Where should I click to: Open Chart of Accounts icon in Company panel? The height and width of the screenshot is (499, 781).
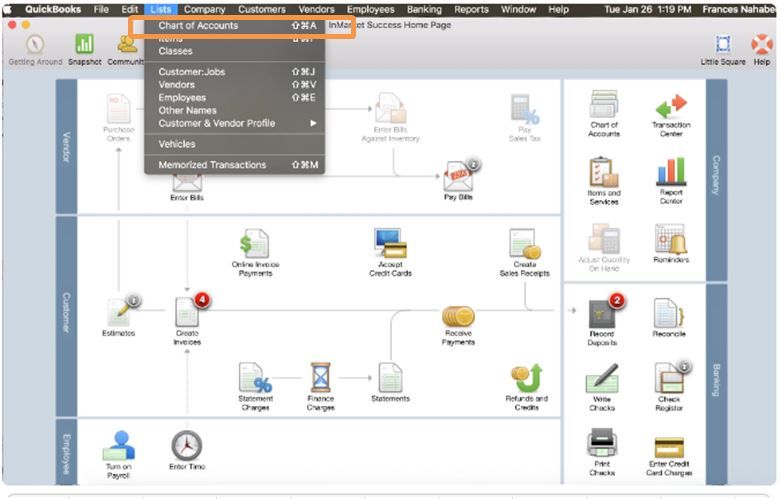click(604, 104)
